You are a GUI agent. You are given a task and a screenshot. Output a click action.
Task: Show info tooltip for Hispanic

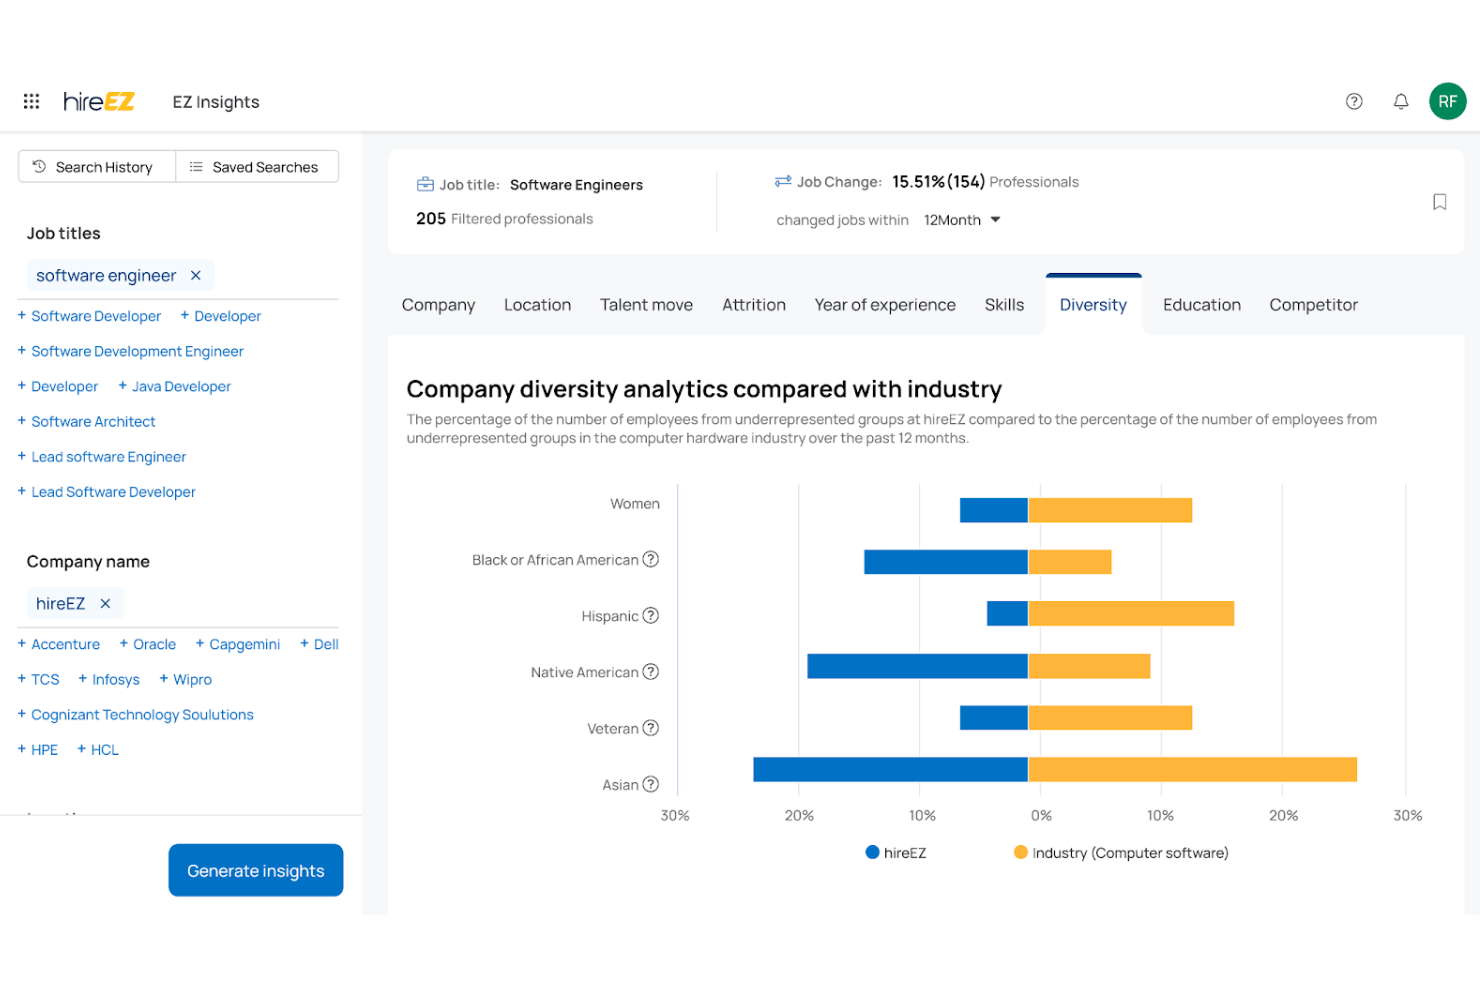click(651, 615)
